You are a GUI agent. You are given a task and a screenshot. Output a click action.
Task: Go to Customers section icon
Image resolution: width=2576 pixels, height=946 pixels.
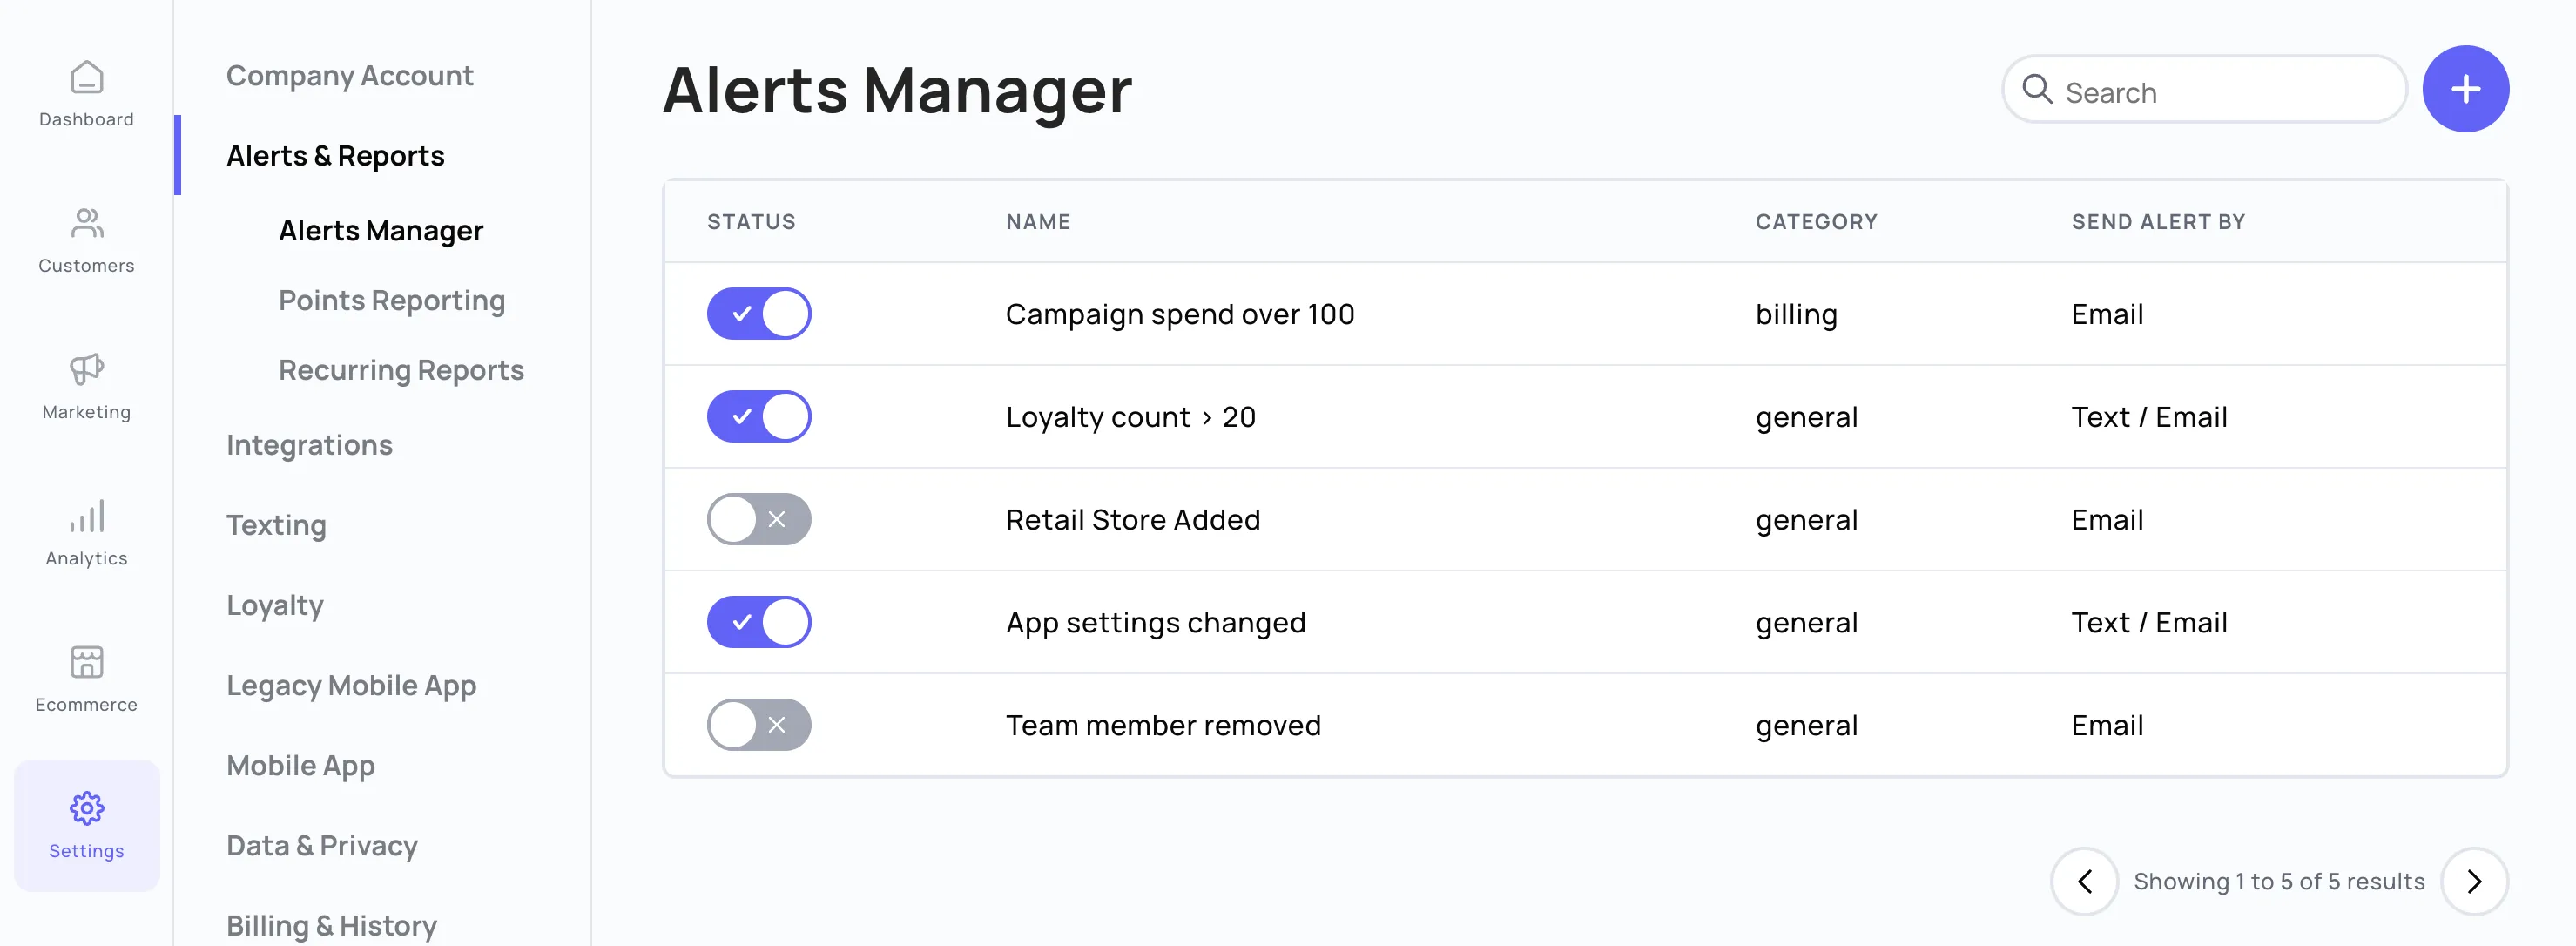(x=87, y=223)
